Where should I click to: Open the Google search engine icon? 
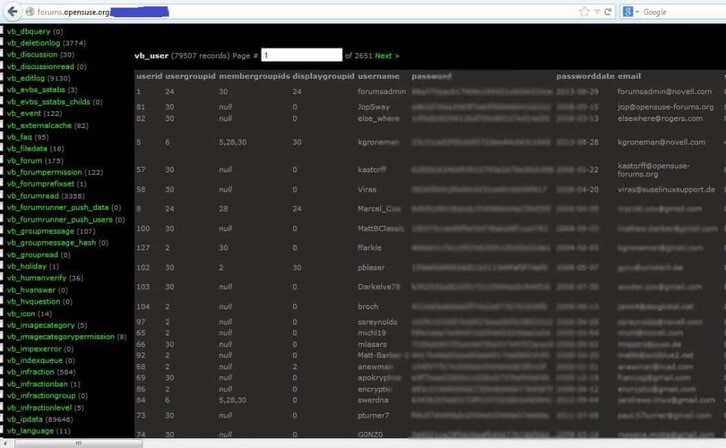(628, 12)
